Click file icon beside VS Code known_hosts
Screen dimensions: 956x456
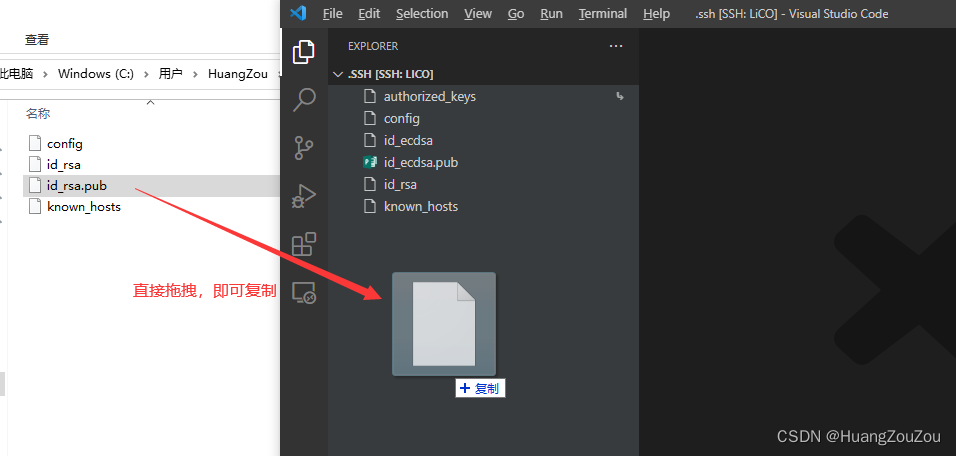[369, 206]
